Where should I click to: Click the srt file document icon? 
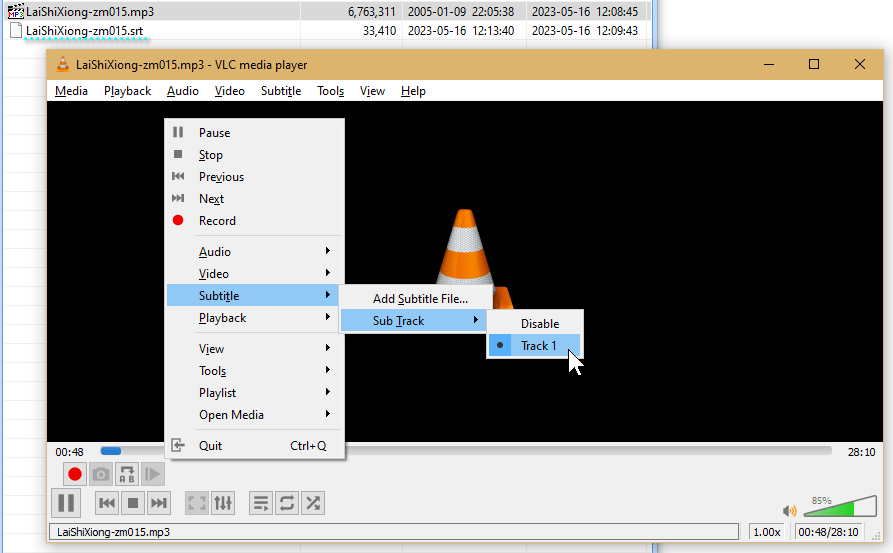click(16, 30)
